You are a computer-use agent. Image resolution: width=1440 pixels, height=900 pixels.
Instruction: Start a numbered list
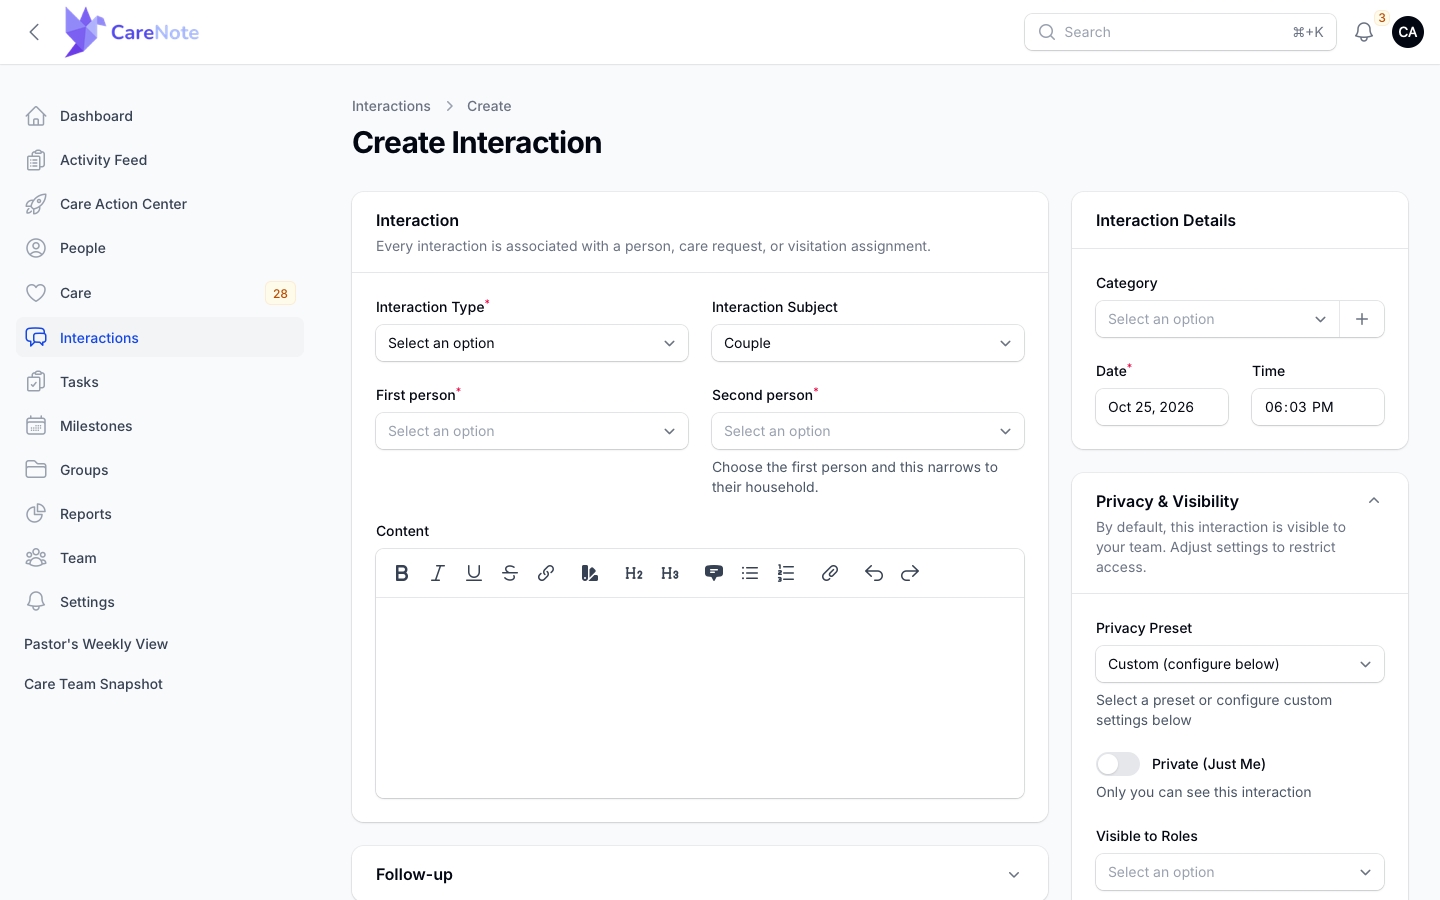click(x=786, y=573)
